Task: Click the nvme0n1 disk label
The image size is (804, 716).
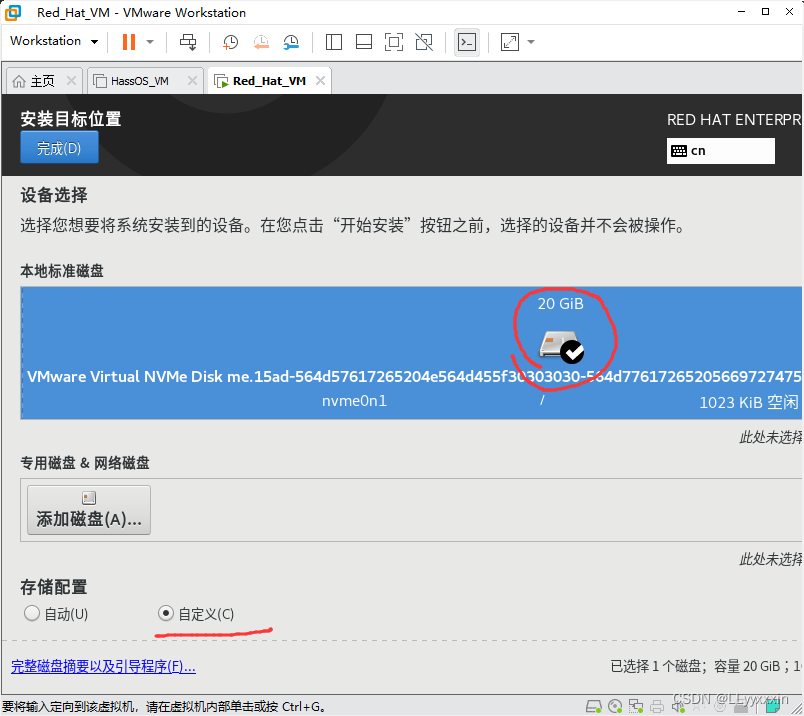Action: point(354,401)
